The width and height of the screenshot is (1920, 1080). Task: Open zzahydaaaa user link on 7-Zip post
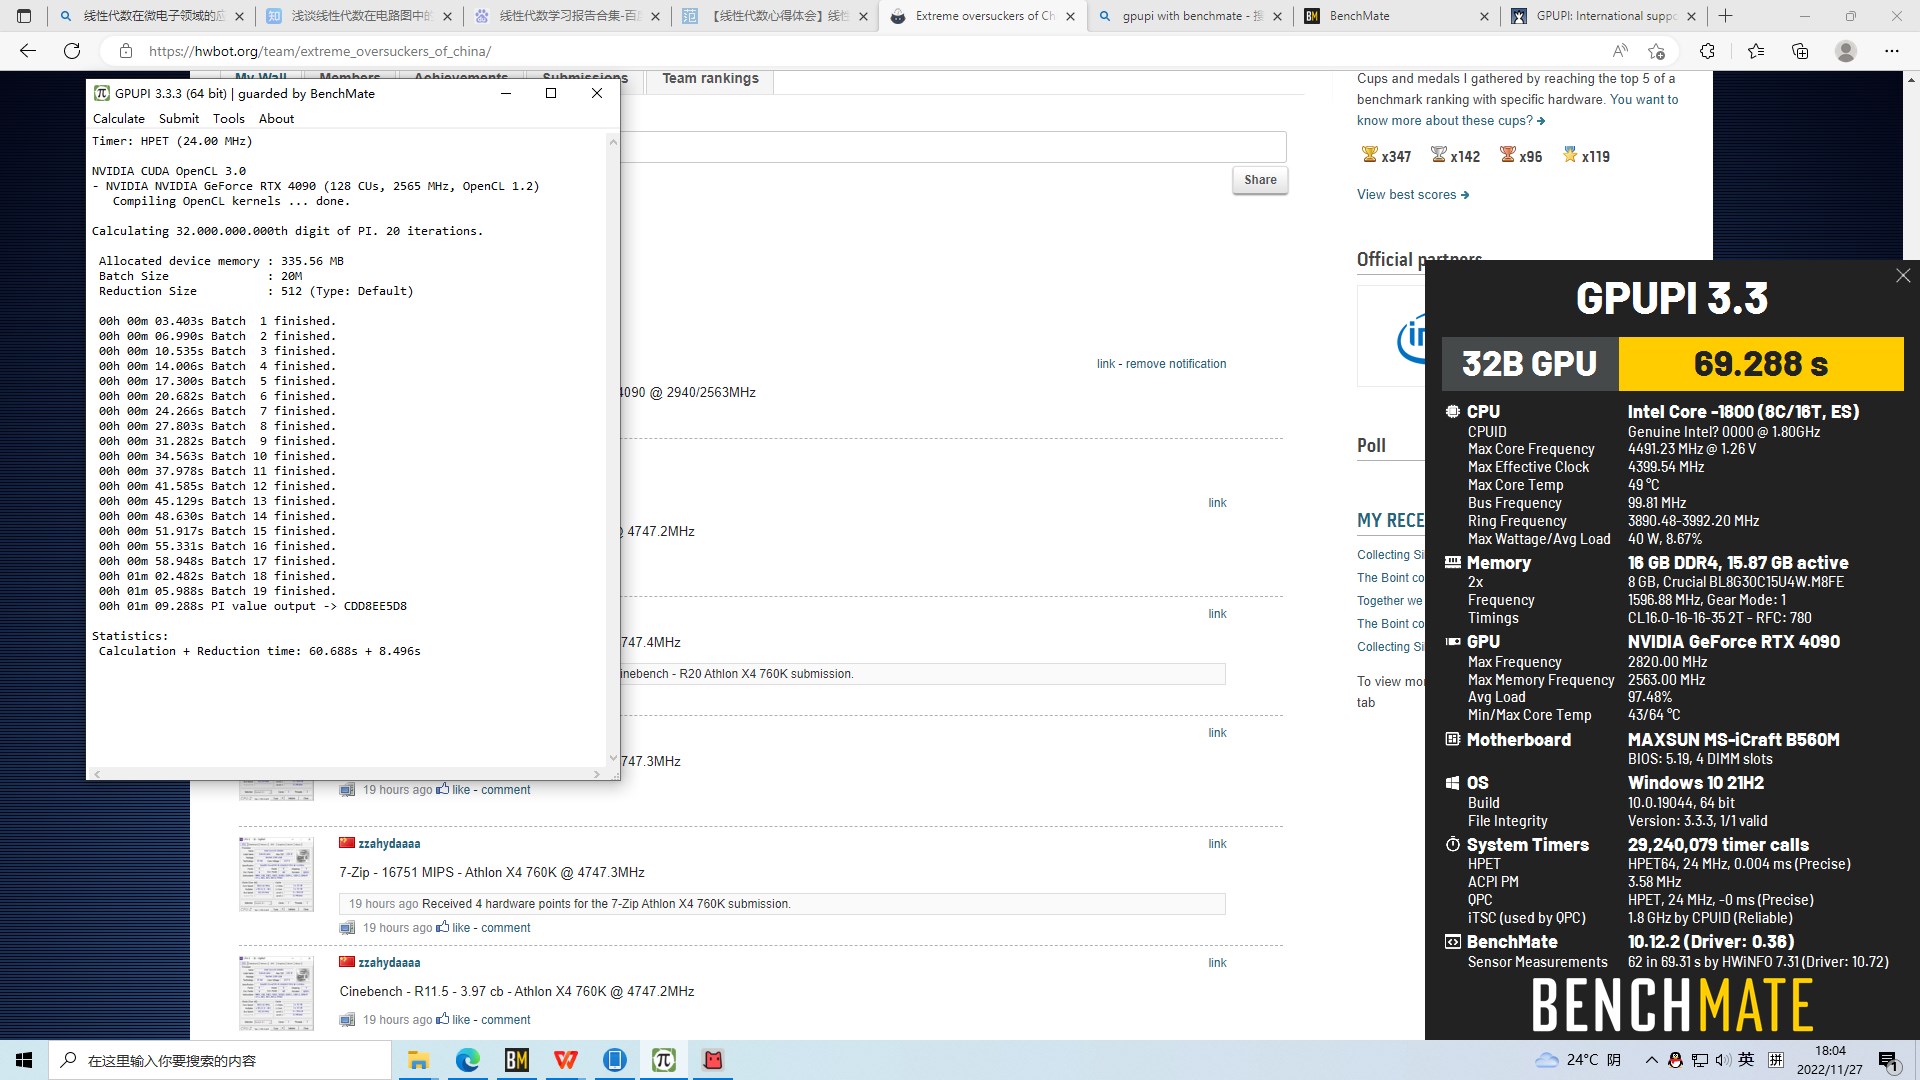point(389,844)
